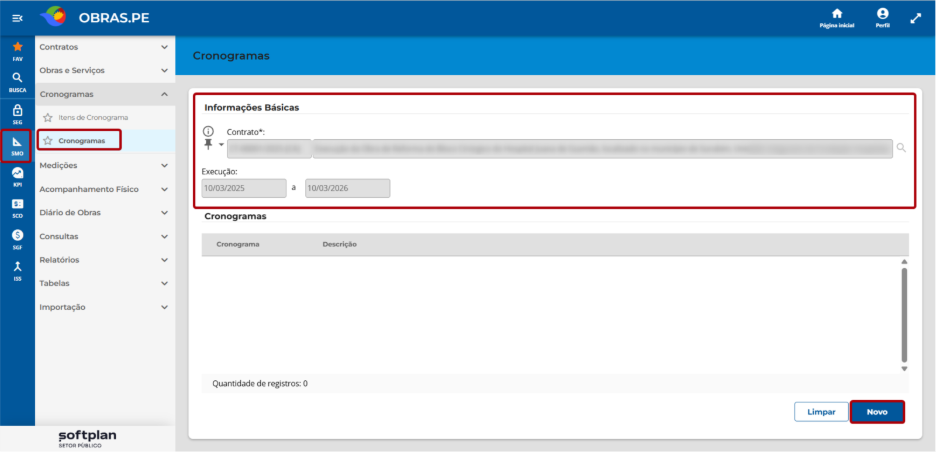Click the Contrato magnifier search icon
Image resolution: width=936 pixels, height=453 pixels.
(901, 148)
